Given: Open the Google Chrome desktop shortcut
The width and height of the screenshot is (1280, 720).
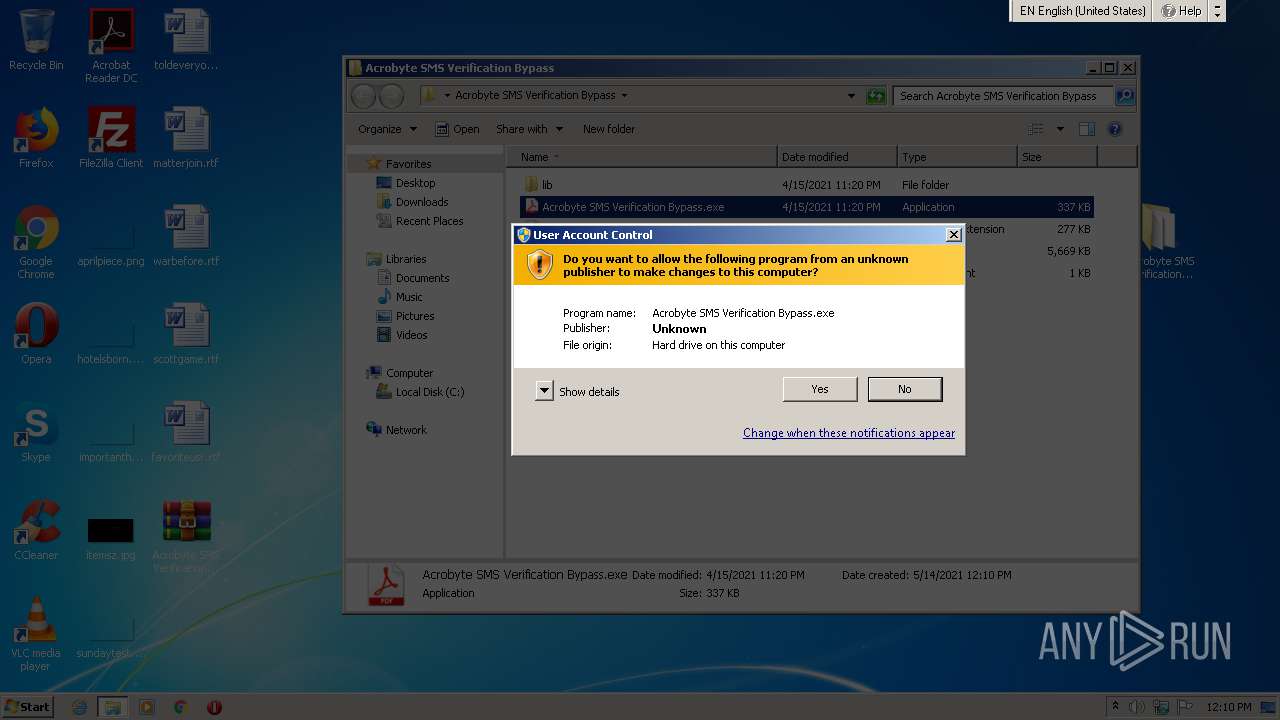Looking at the screenshot, I should tap(36, 242).
